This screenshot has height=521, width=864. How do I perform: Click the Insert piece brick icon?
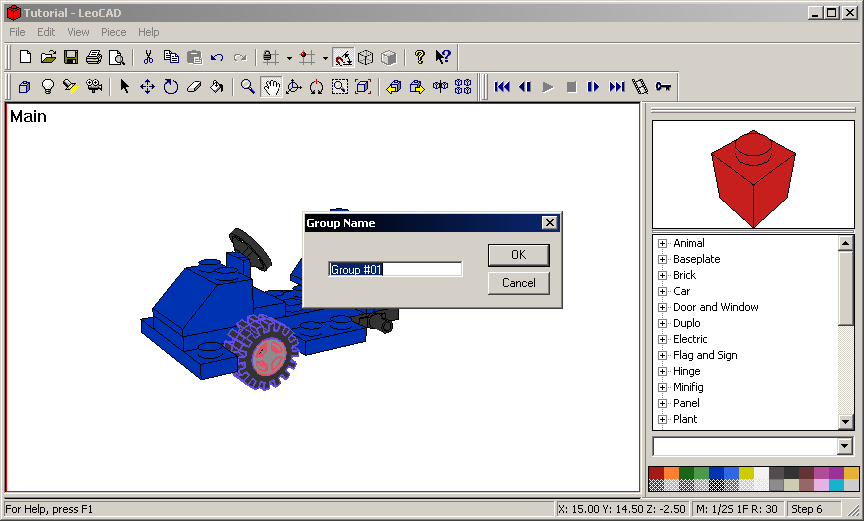[24, 87]
